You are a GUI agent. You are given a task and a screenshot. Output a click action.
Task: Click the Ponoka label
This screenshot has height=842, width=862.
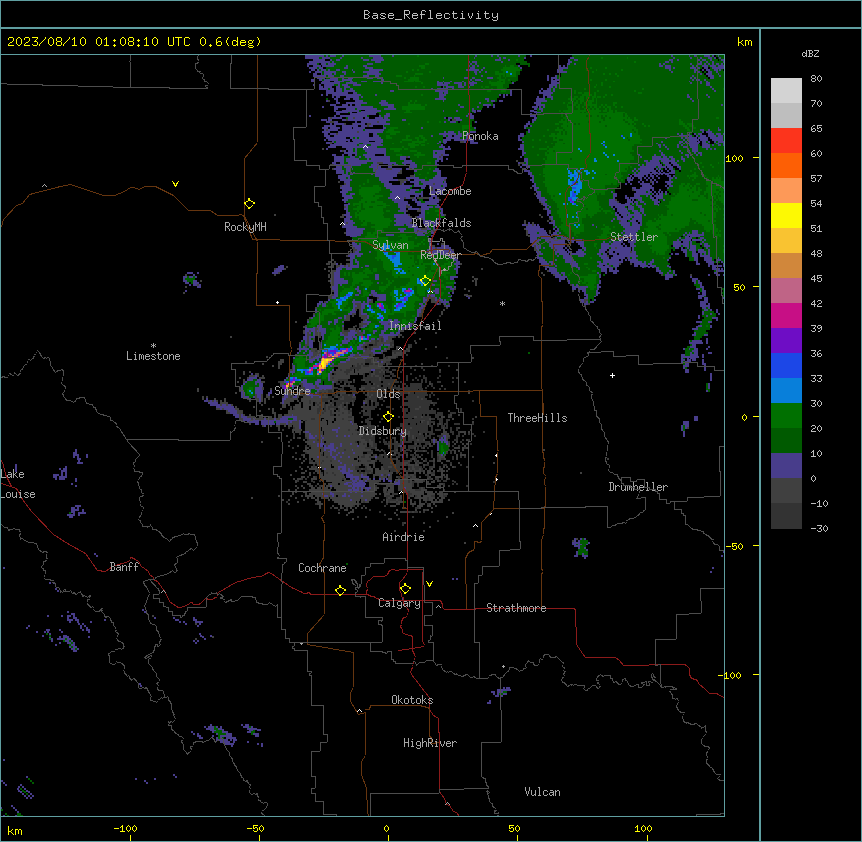click(480, 136)
